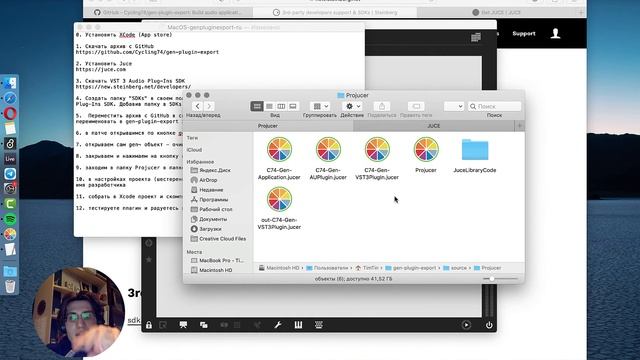640x360 pixels.
Task: Switch to the JUCE tab in Finder
Action: tap(434, 126)
